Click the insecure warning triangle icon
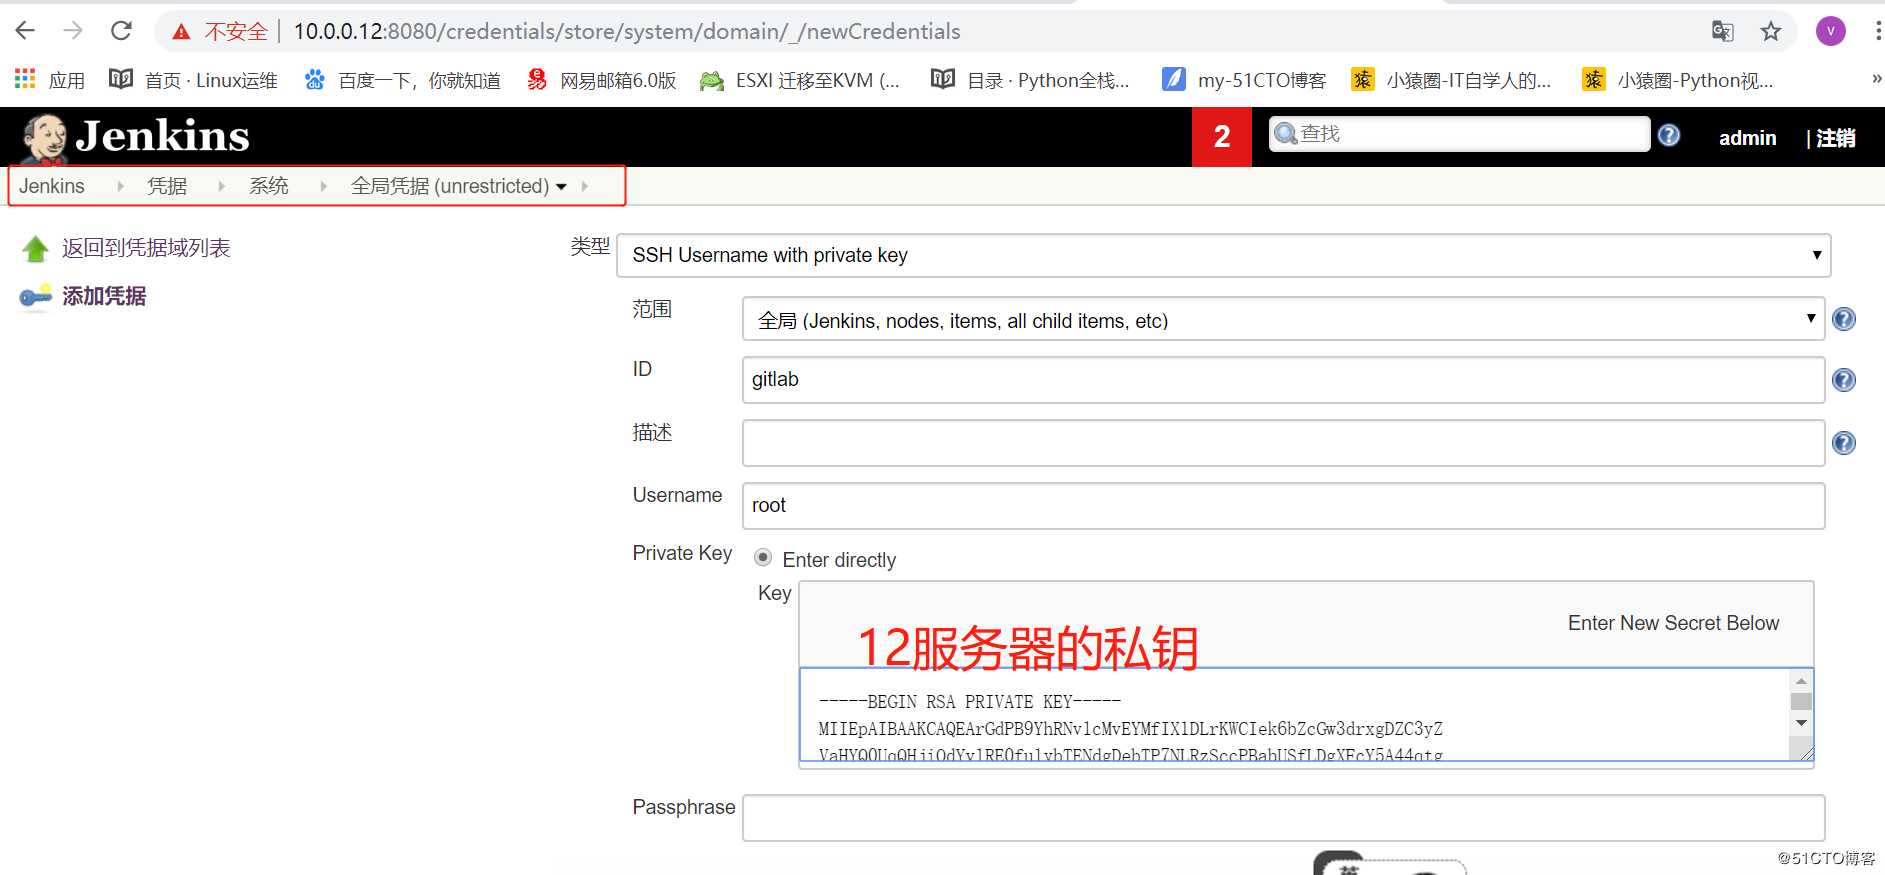Image resolution: width=1885 pixels, height=875 pixels. click(x=181, y=32)
